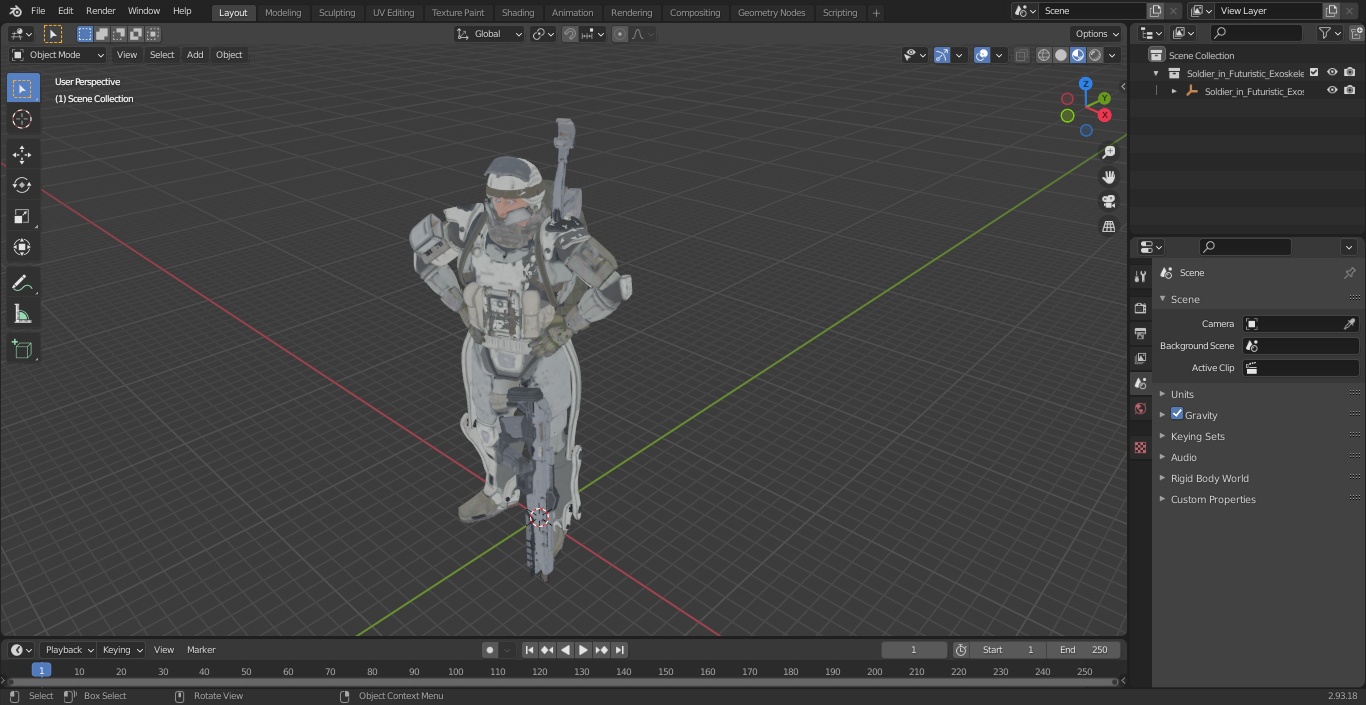
Task: Open the Add menu in viewport header
Action: click(195, 55)
